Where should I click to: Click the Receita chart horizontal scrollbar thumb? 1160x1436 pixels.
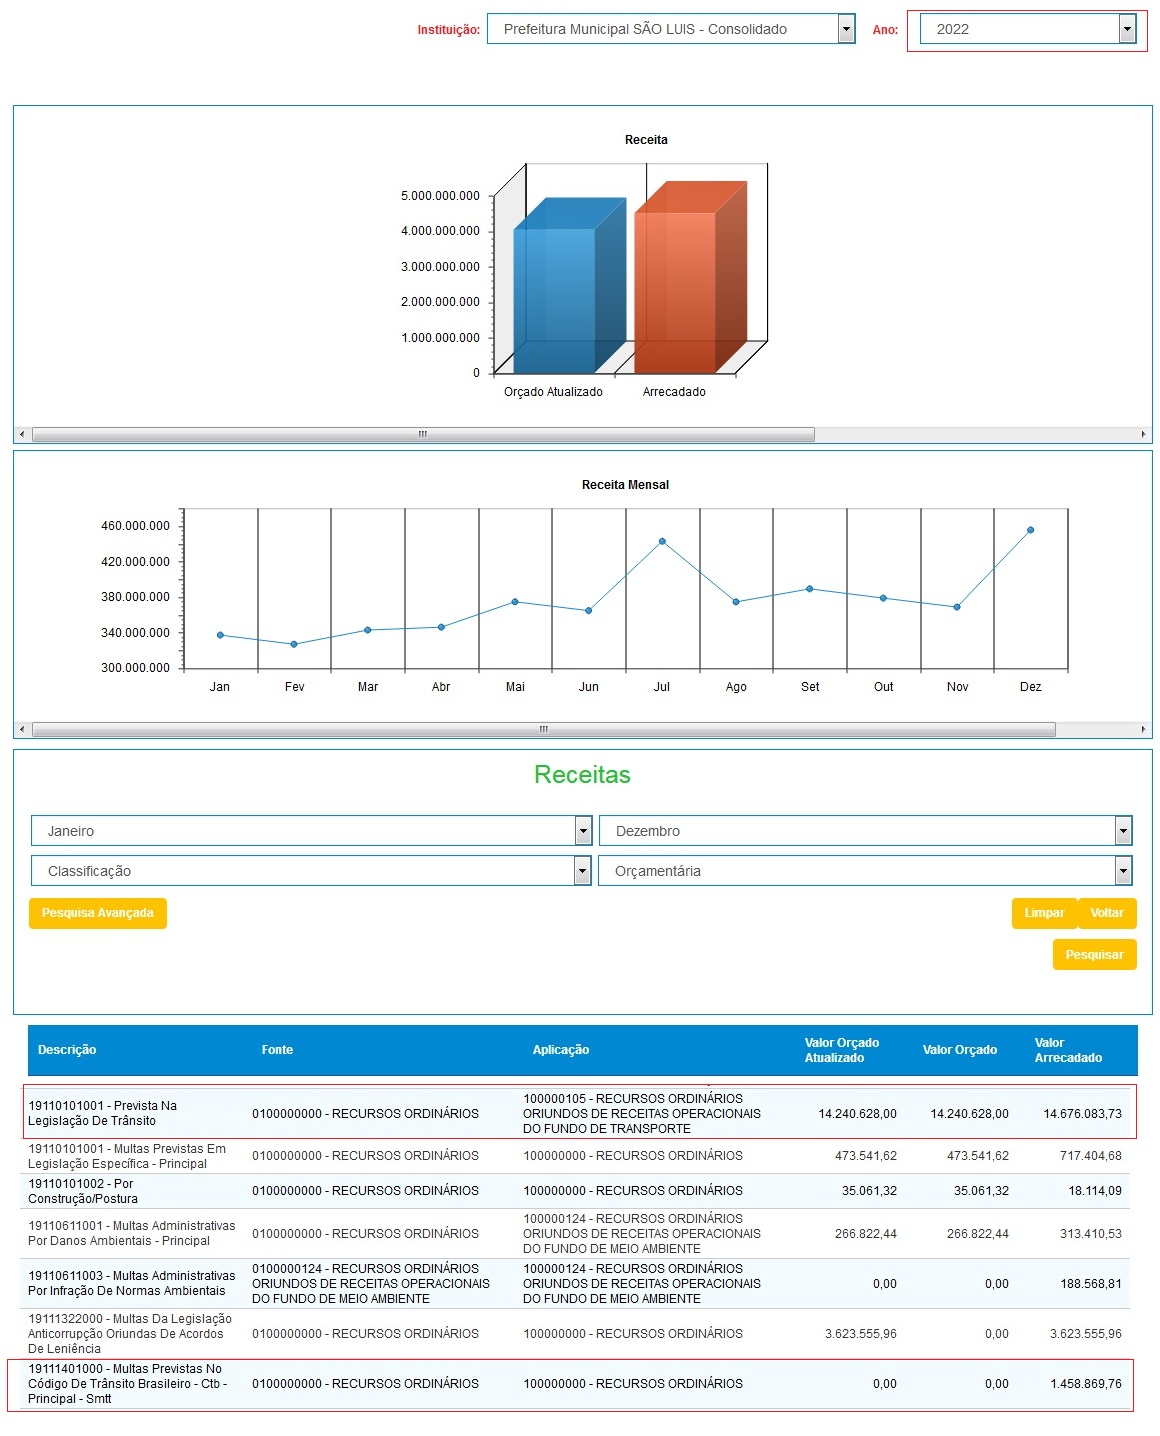coord(423,435)
